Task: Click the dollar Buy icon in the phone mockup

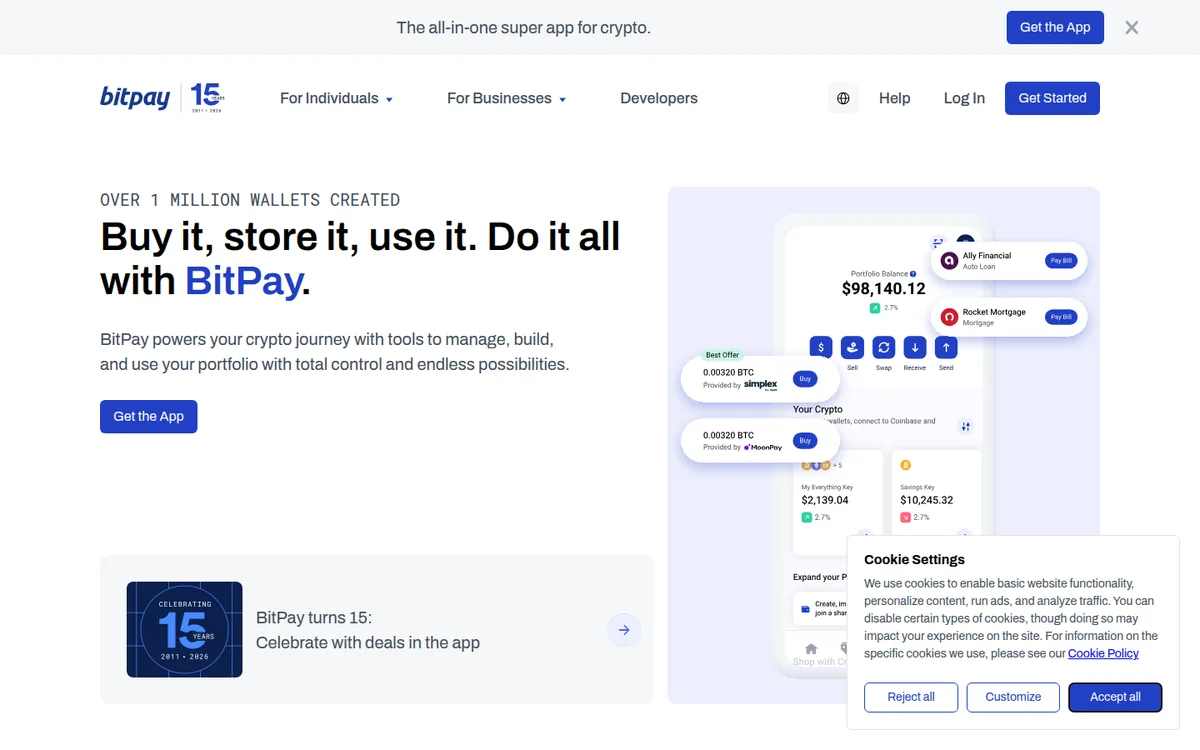Action: (x=821, y=347)
